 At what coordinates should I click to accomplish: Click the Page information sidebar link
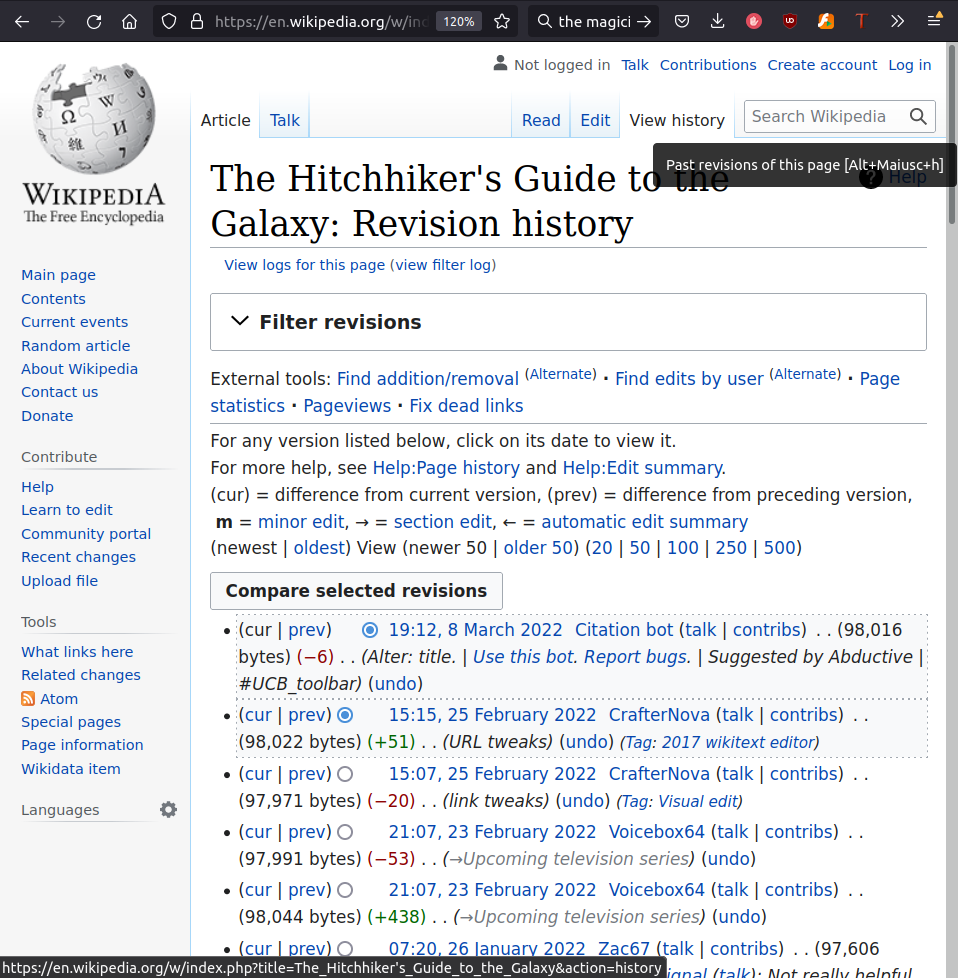82,745
